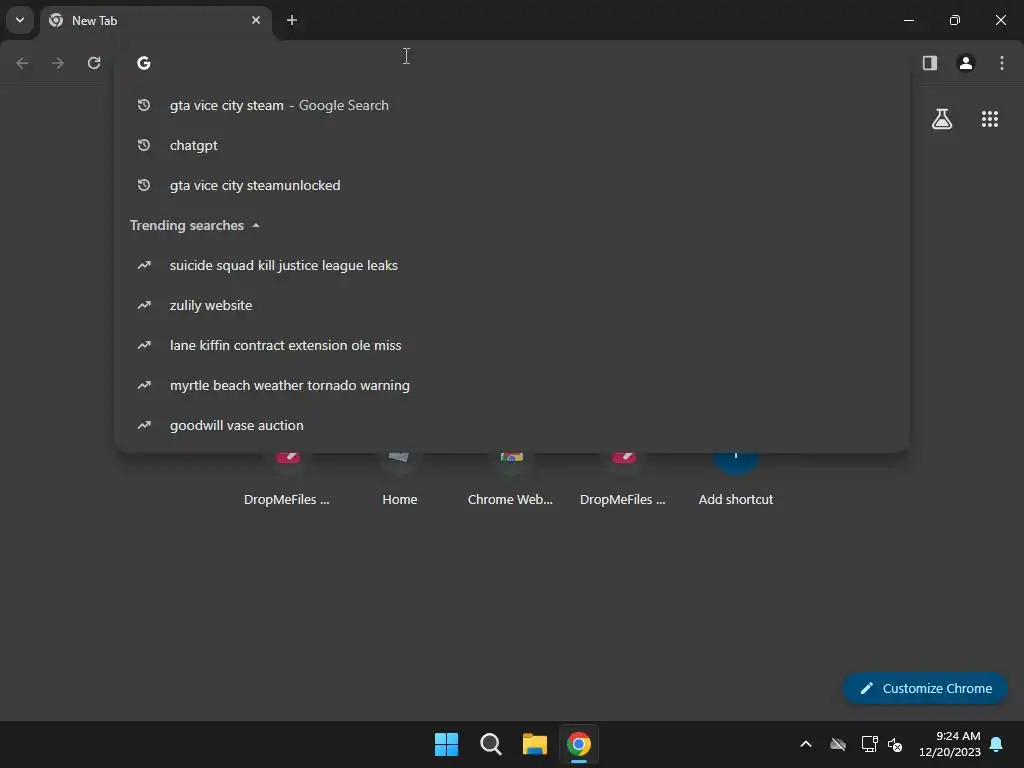Close the New Tab tab
This screenshot has height=768, width=1024.
pyautogui.click(x=256, y=20)
